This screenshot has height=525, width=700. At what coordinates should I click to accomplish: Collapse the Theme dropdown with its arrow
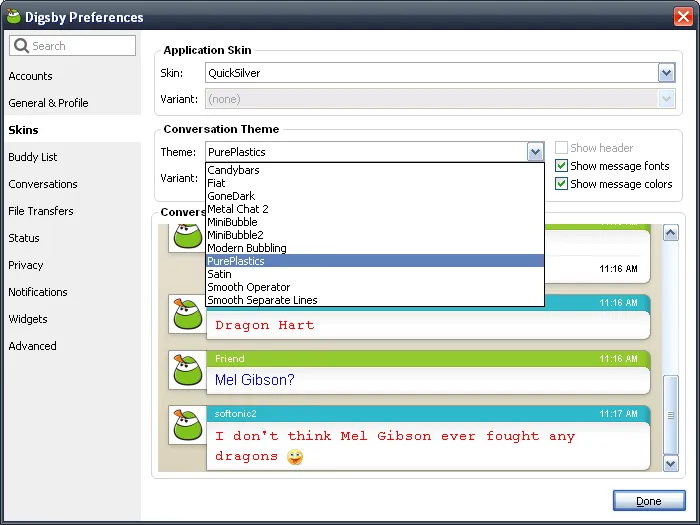[x=535, y=152]
